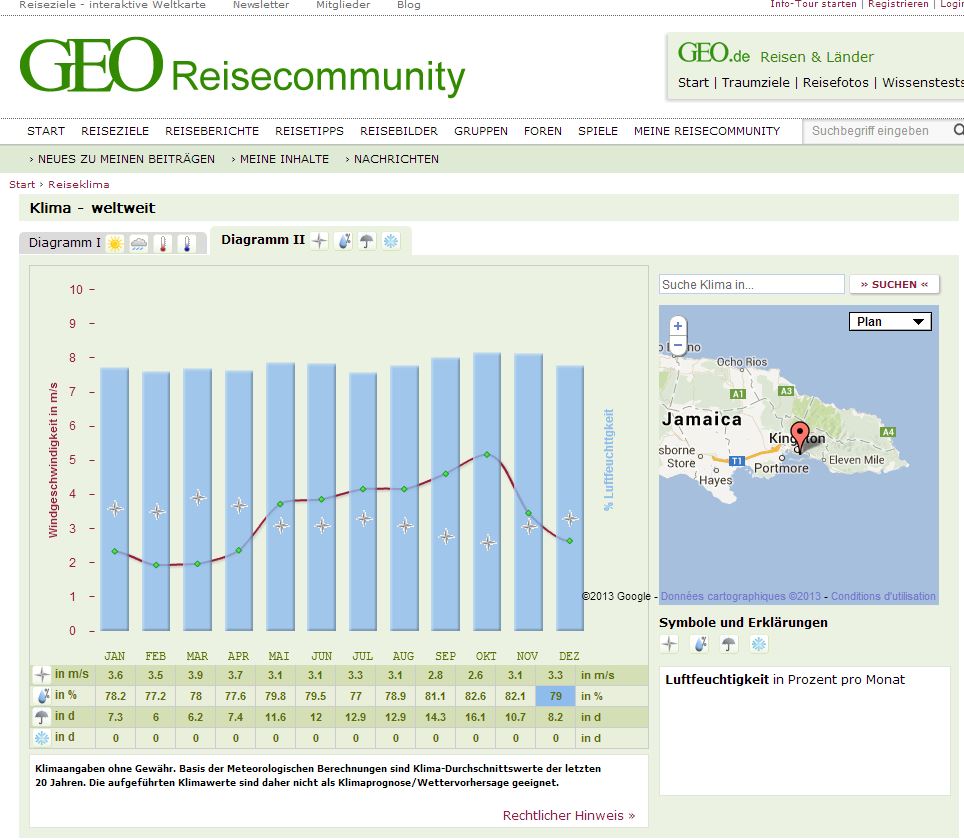Click the red map marker on Kingston
This screenshot has height=840, width=964.
pos(799,437)
